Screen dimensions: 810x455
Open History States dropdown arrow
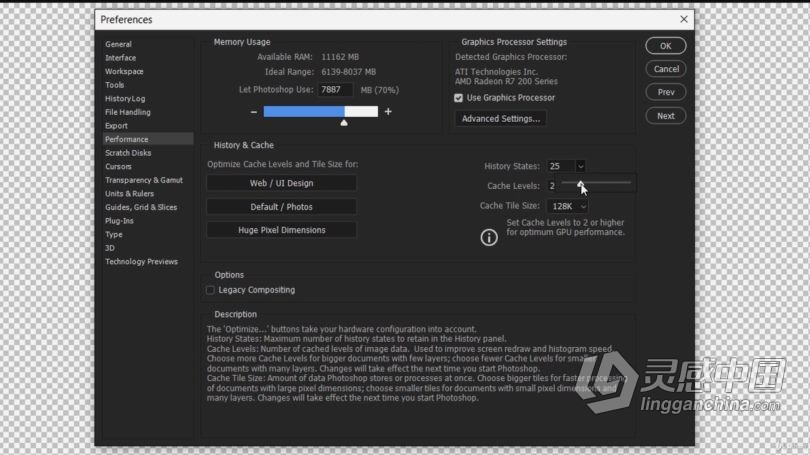coord(581,166)
